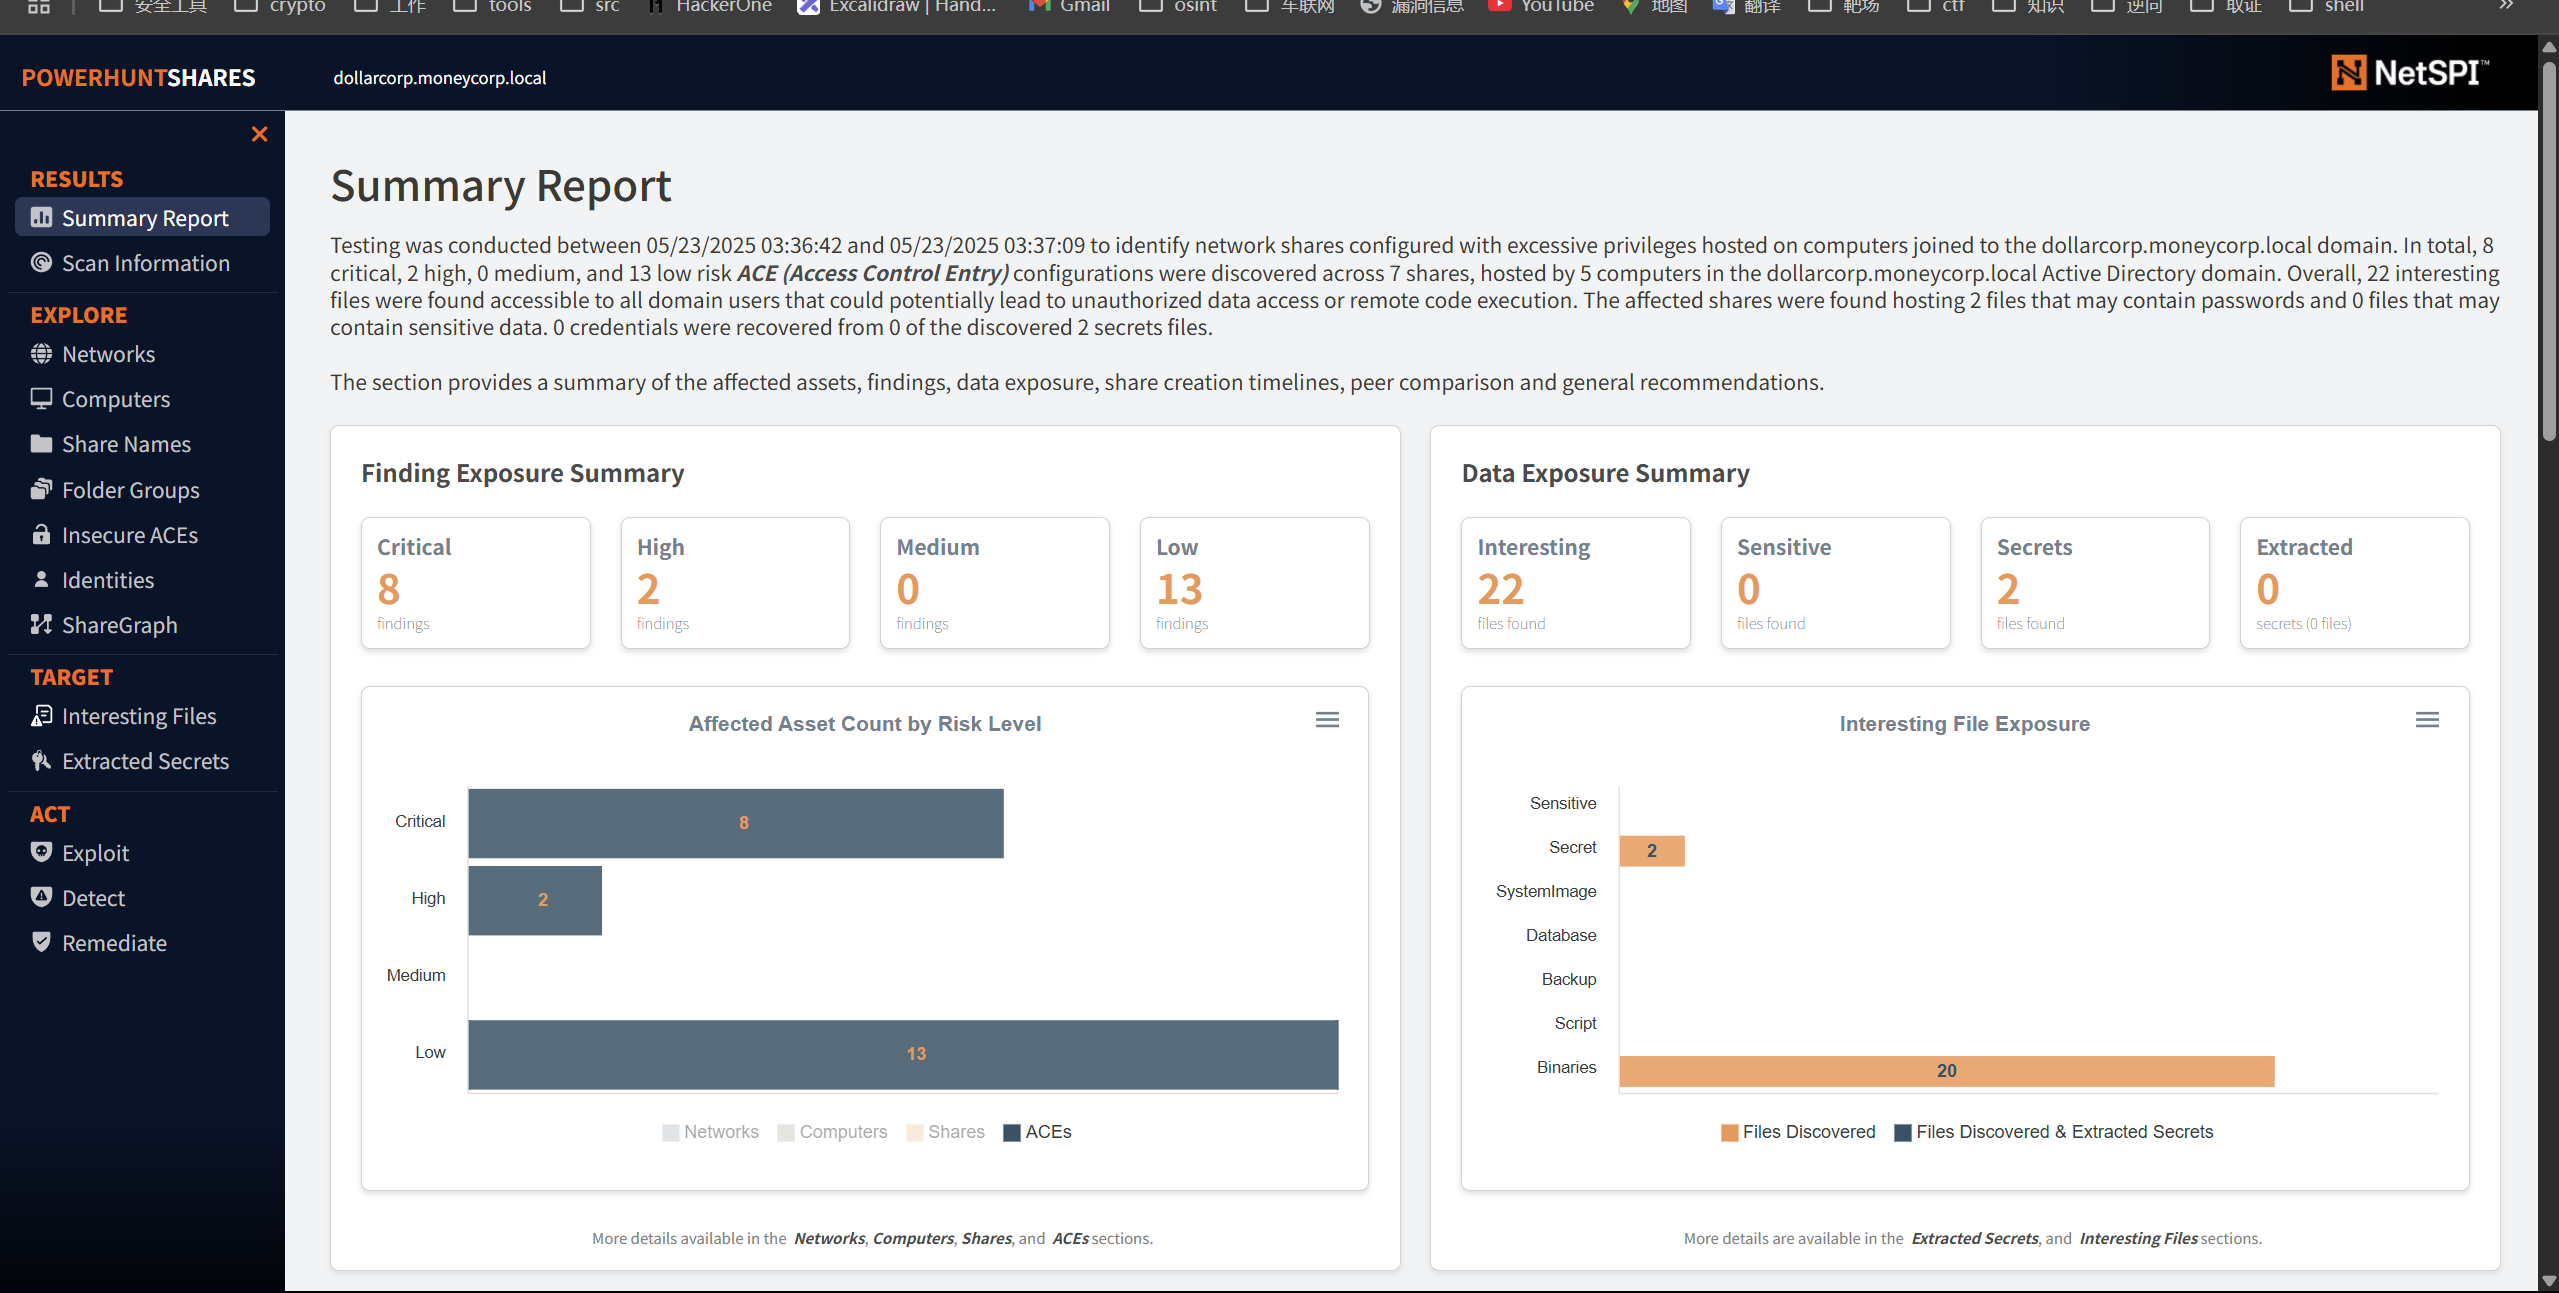This screenshot has height=1293, width=2559.
Task: Toggle the Shares legend series
Action: tap(946, 1132)
